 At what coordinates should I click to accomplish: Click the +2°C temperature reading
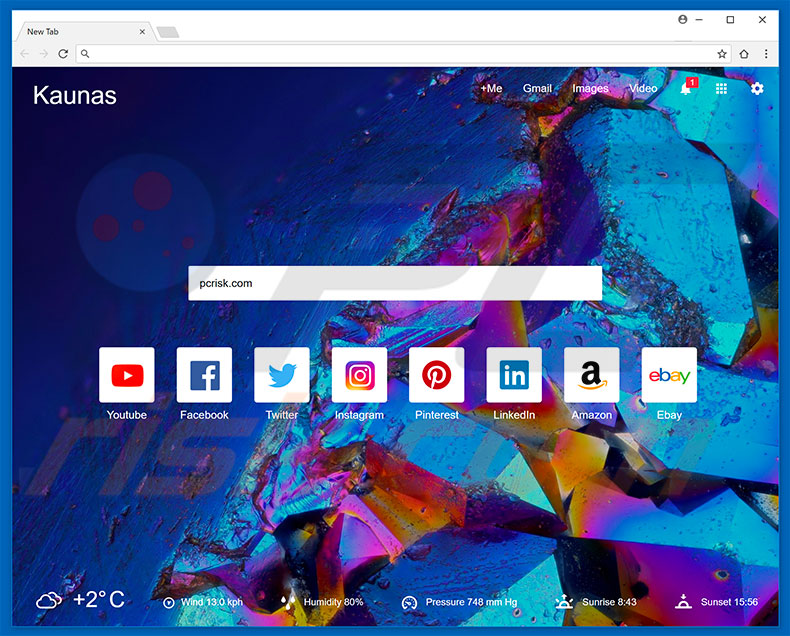[x=99, y=600]
